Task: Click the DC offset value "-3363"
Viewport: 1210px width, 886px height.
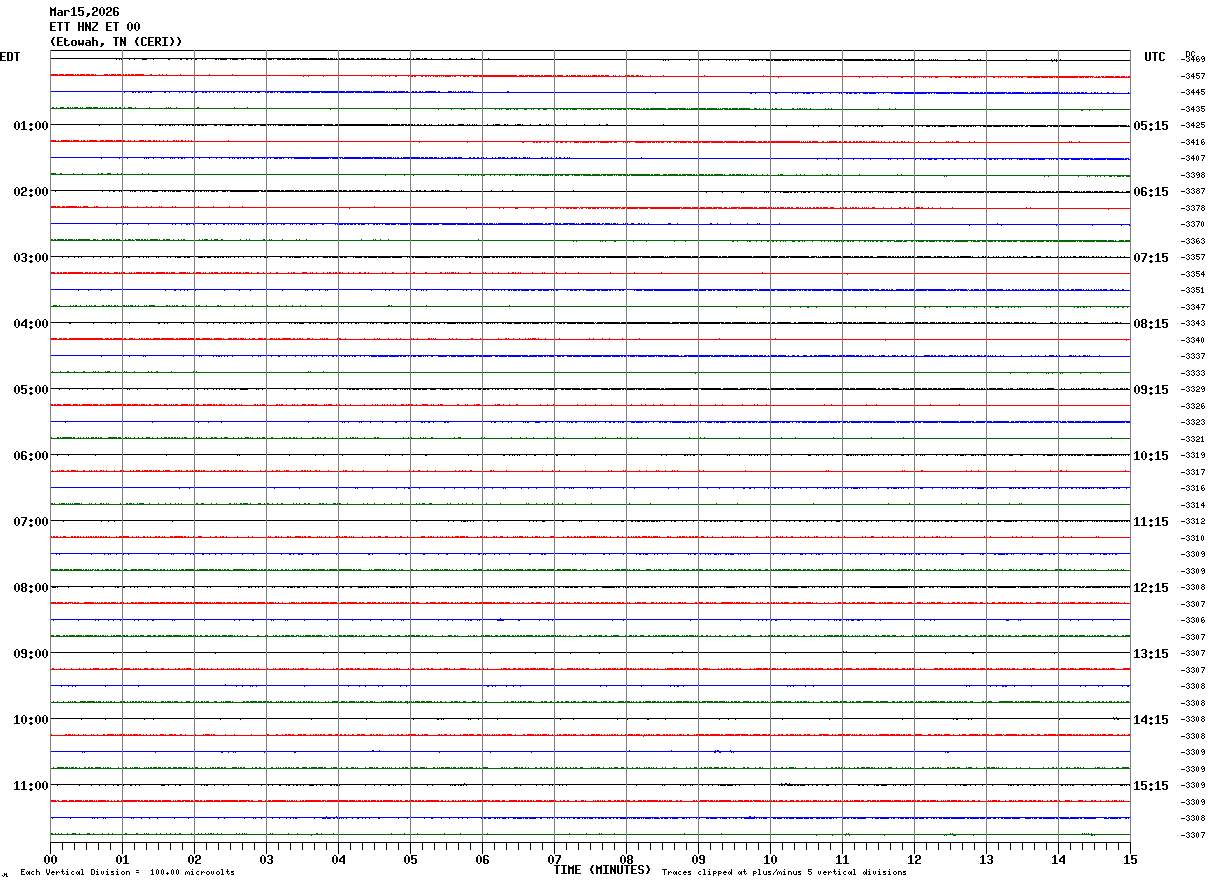Action: [1192, 241]
